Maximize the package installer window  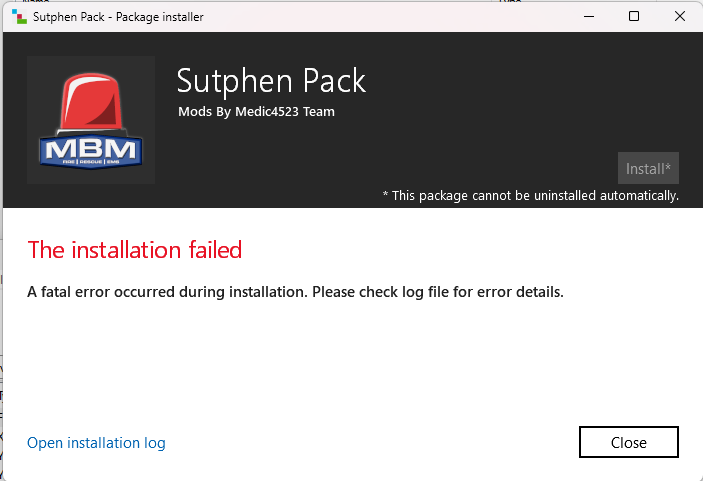tap(634, 16)
